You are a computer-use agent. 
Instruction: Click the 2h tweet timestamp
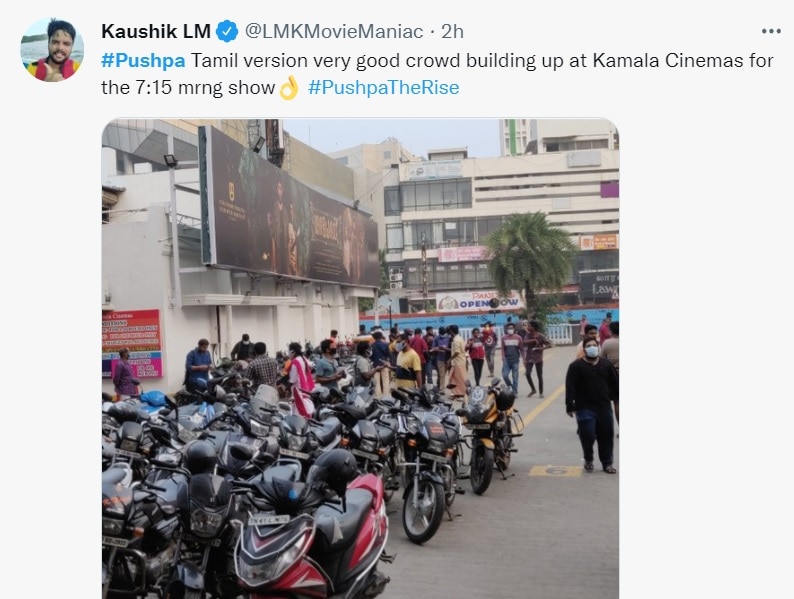(452, 31)
